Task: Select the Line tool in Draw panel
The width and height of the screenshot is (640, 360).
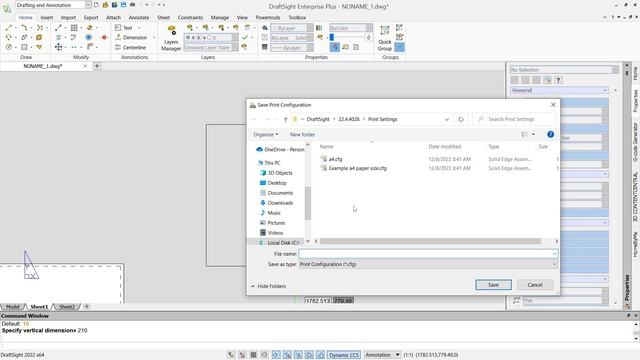Action: (9, 28)
